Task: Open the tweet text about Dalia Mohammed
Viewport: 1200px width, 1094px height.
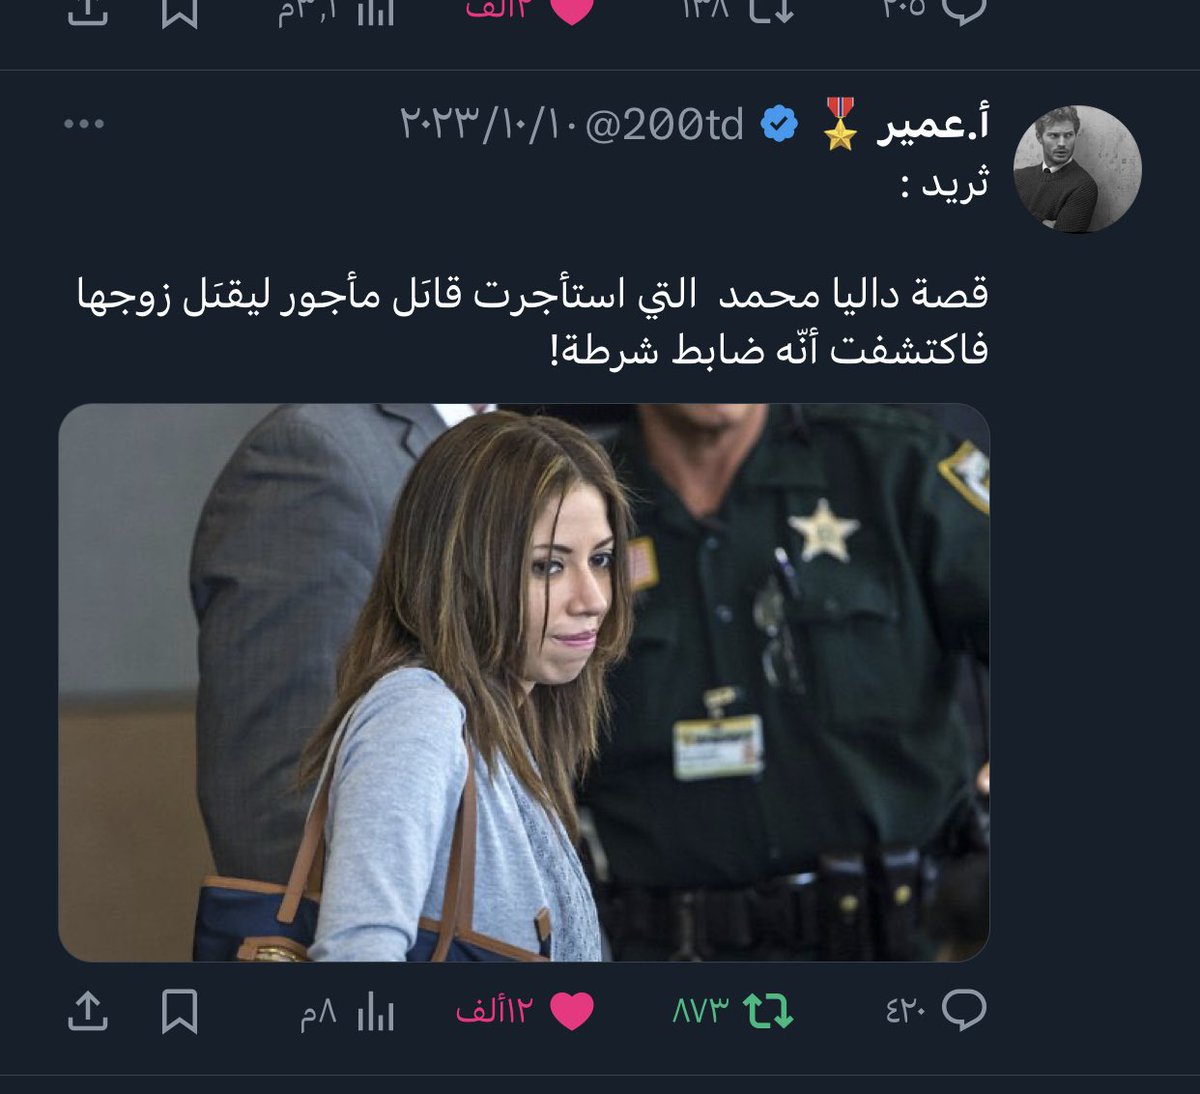Action: (533, 321)
